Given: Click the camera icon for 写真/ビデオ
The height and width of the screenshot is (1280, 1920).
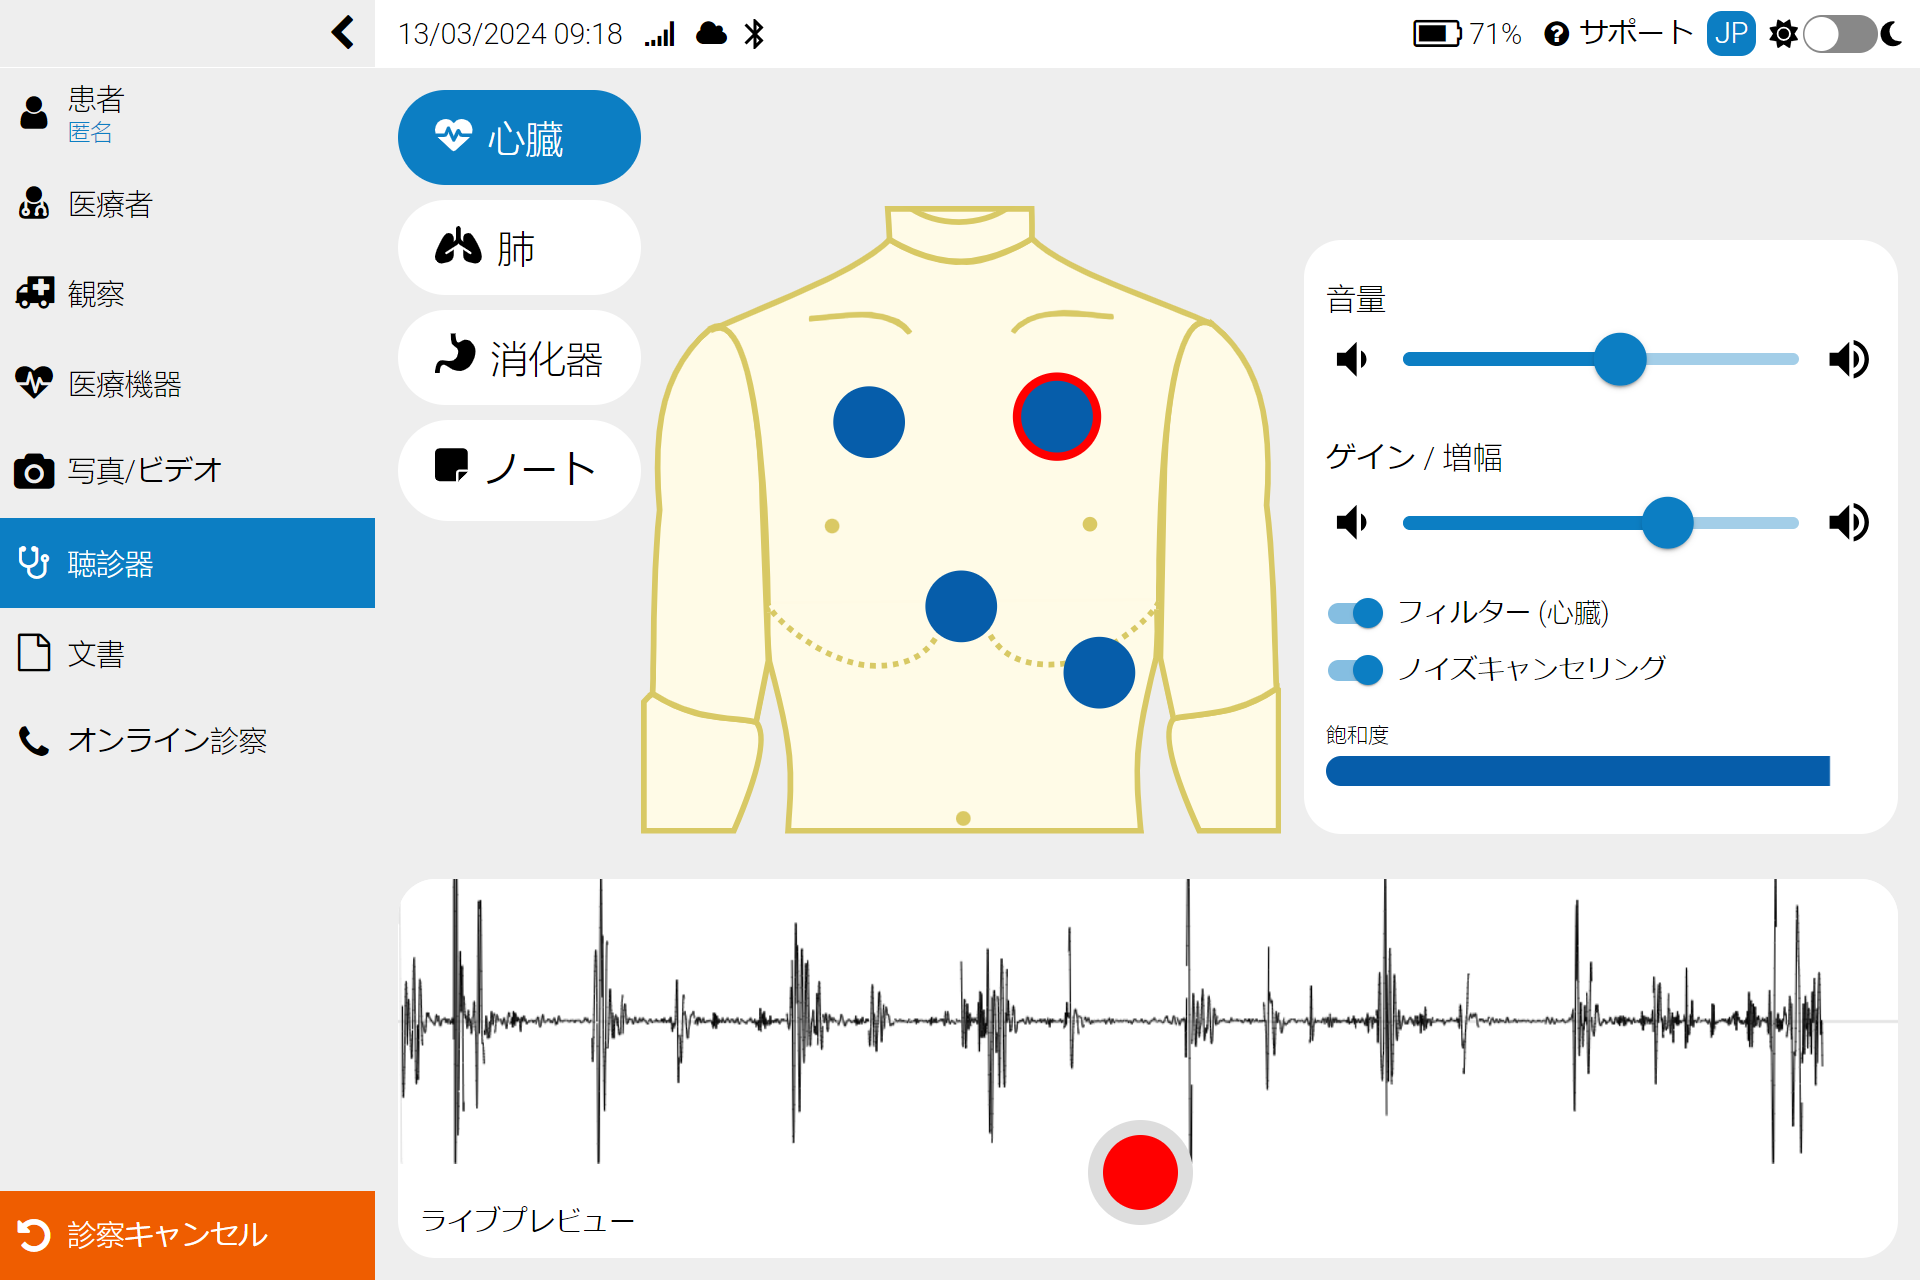Looking at the screenshot, I should (x=34, y=471).
